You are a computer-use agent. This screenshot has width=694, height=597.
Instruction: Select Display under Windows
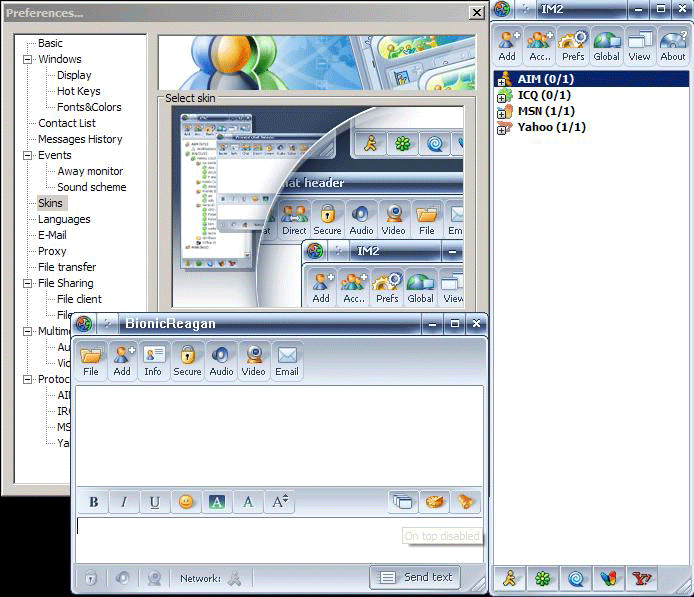point(74,75)
